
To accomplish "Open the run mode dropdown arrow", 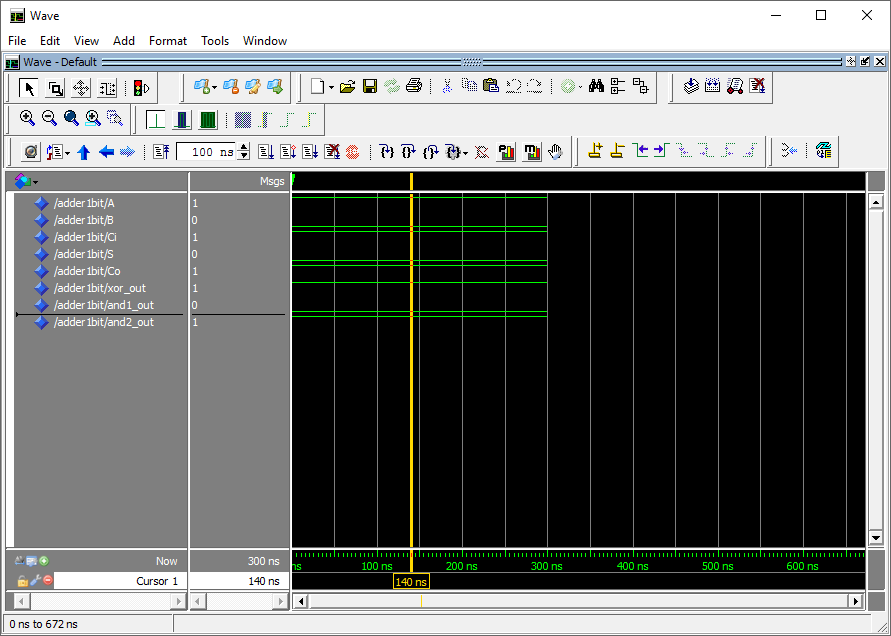I will pyautogui.click(x=68, y=153).
